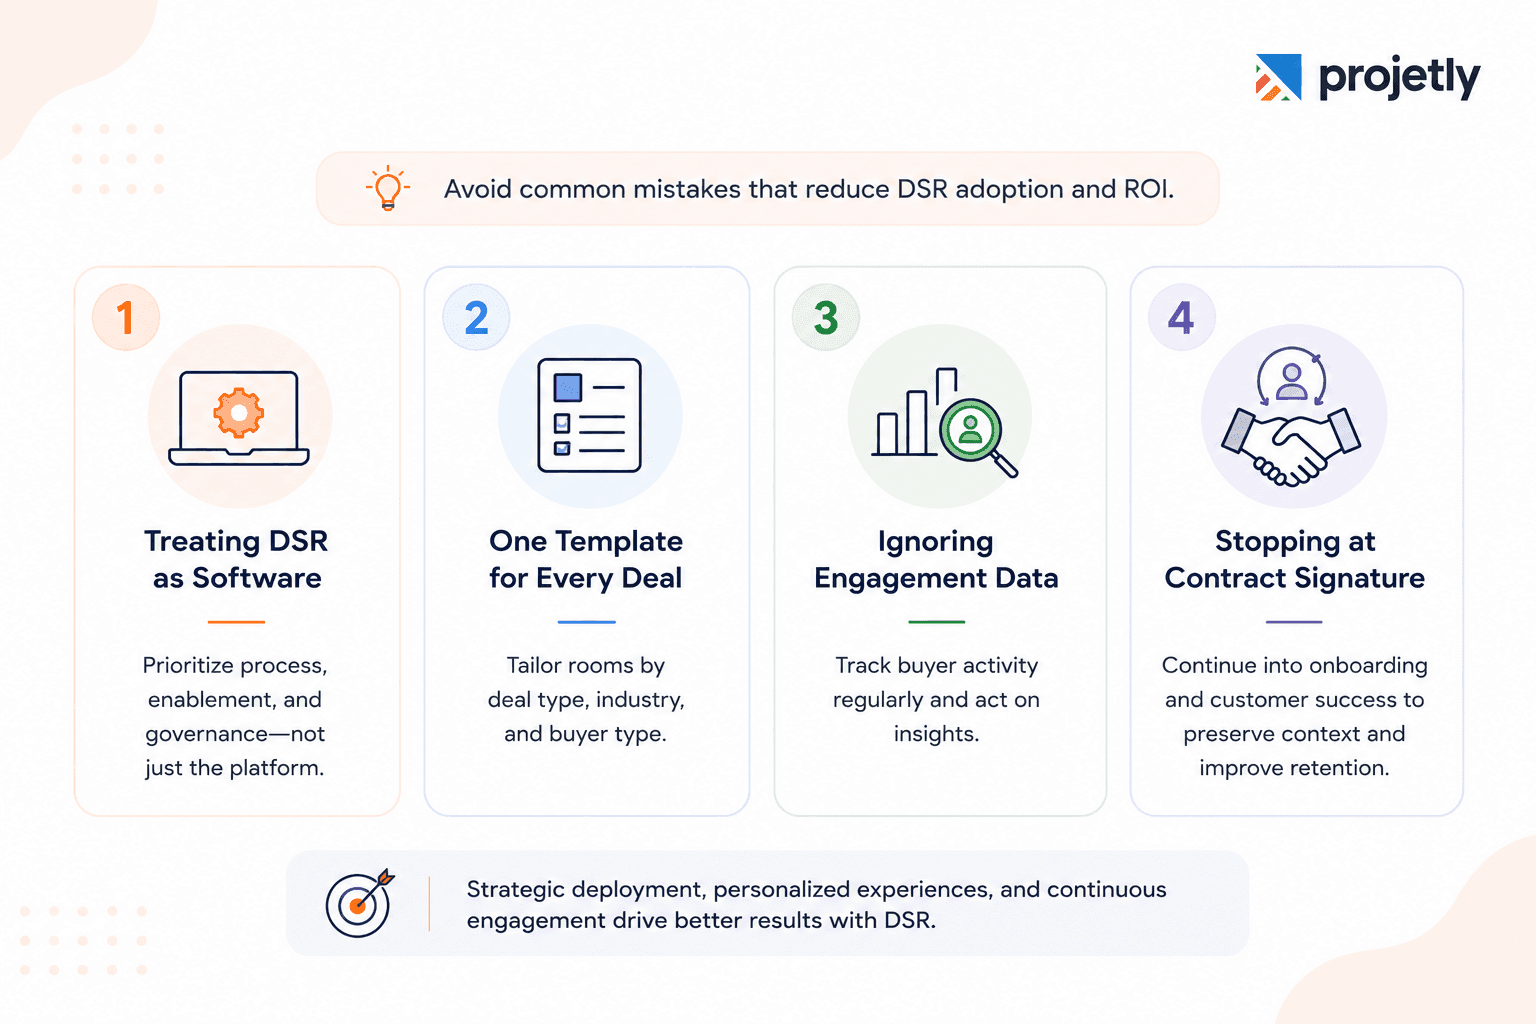Viewport: 1536px width, 1024px height.
Task: Click the projetly logo icon
Action: (x=1278, y=77)
